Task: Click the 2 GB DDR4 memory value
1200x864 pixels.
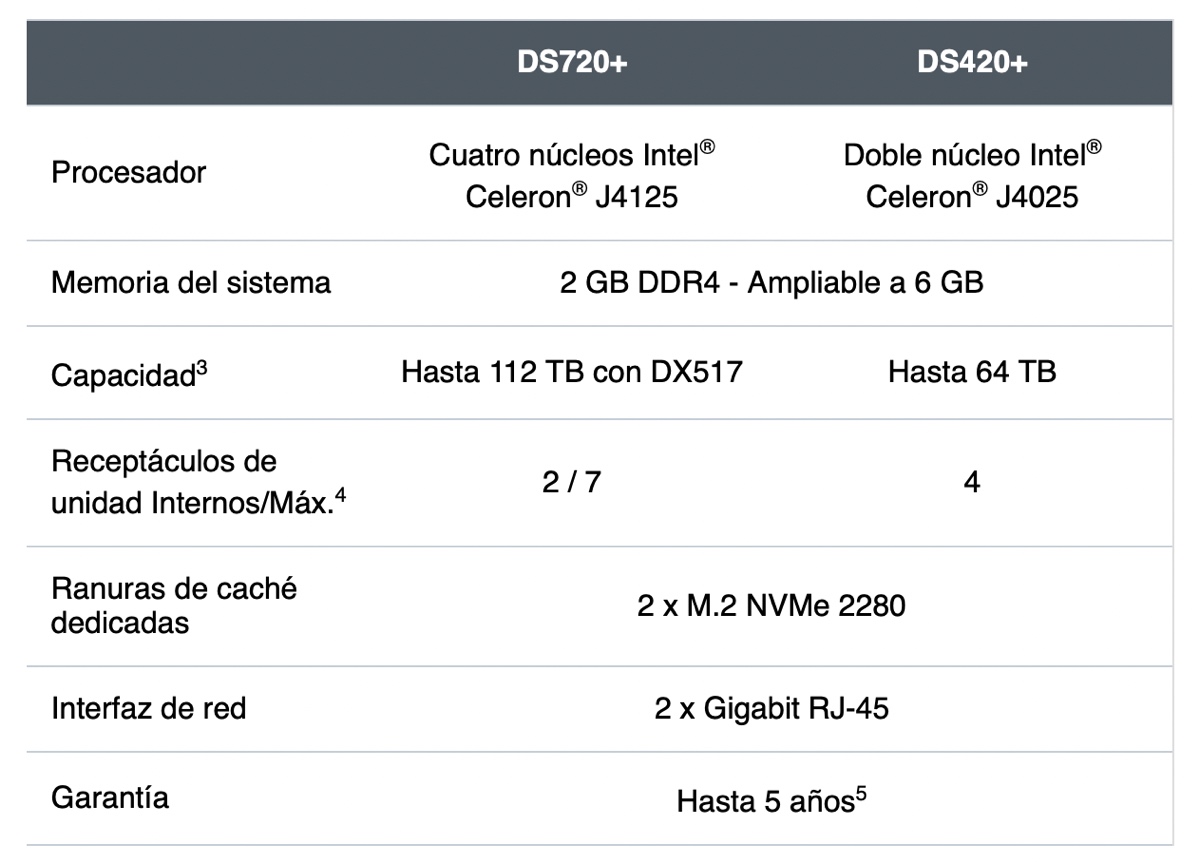Action: 771,283
